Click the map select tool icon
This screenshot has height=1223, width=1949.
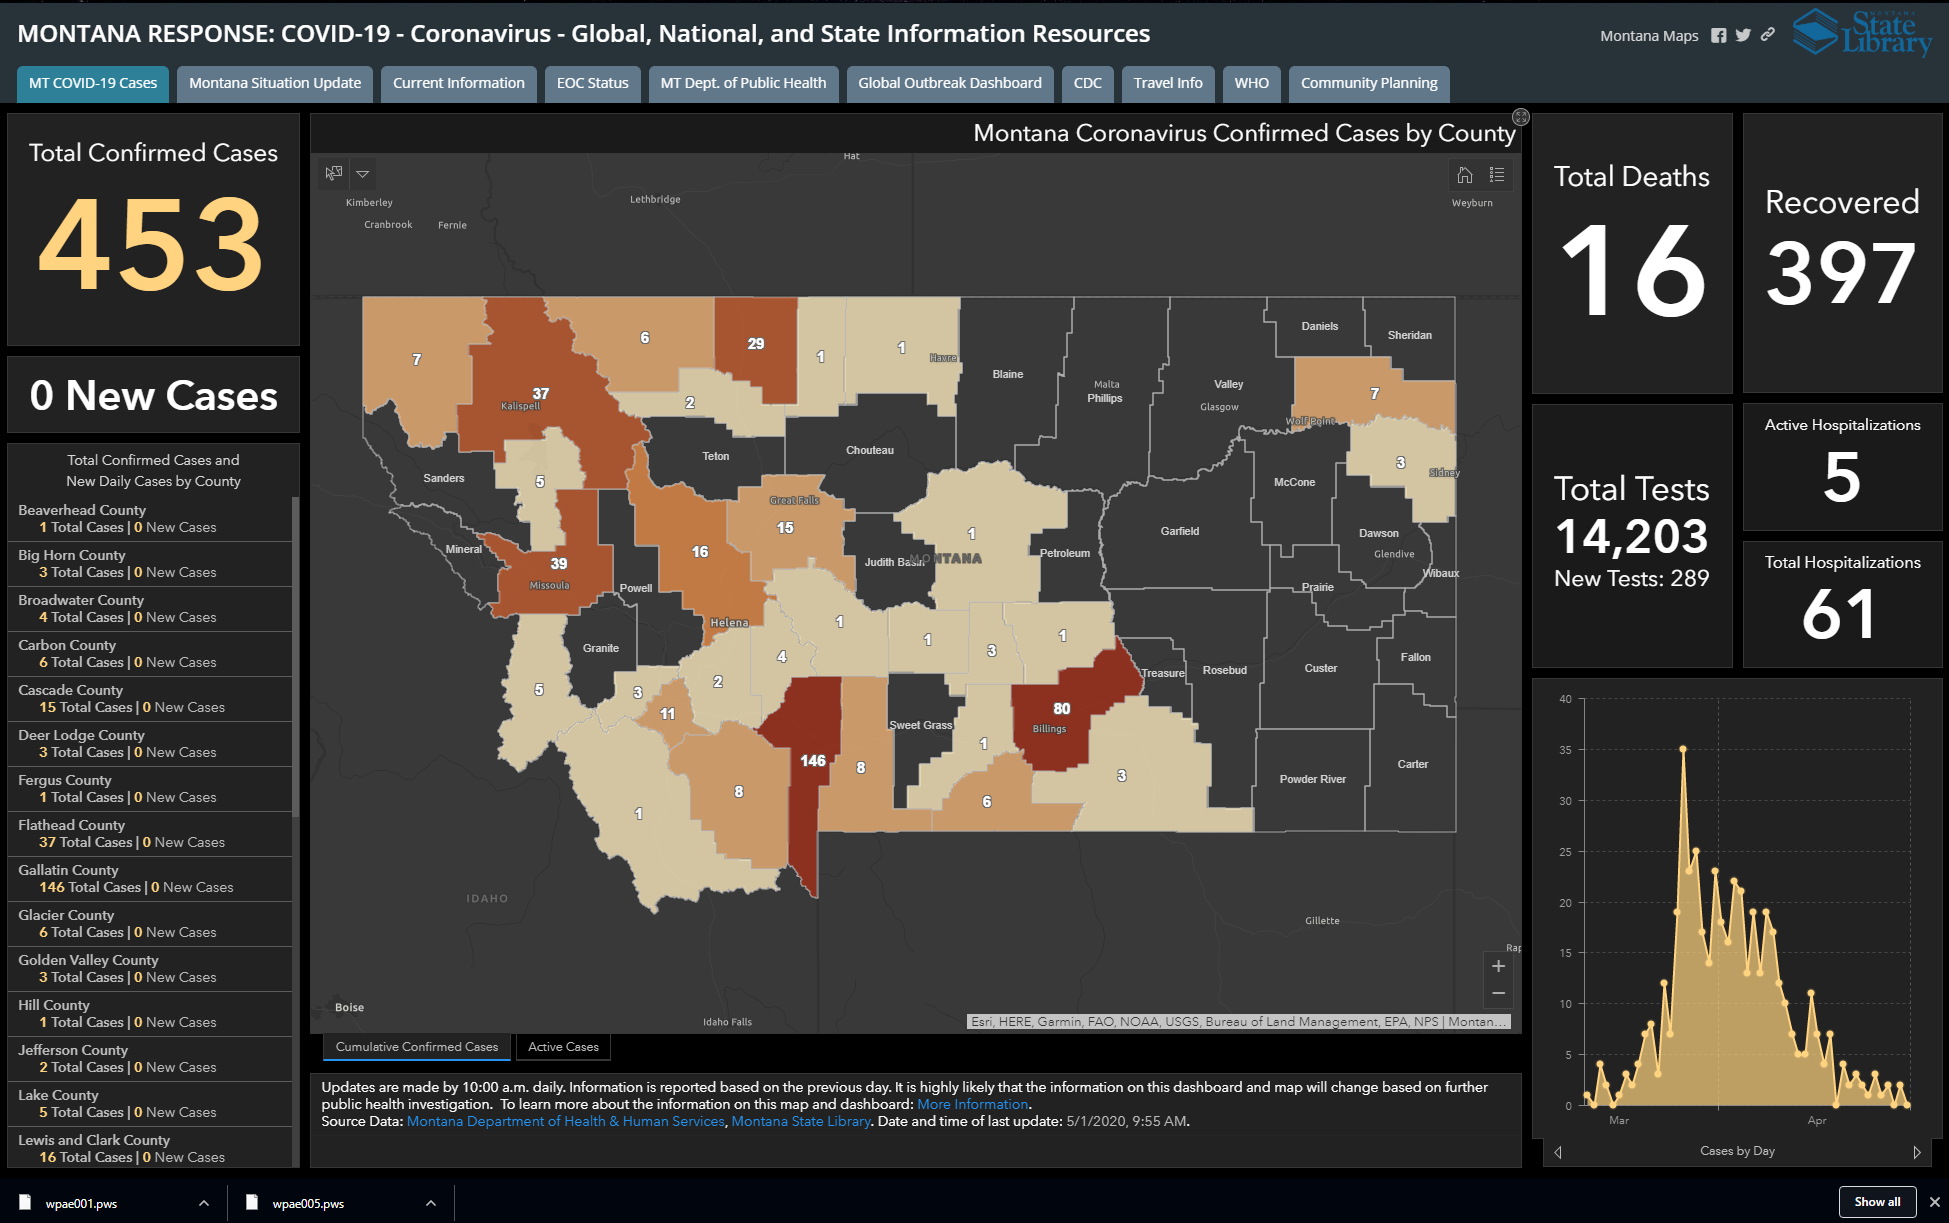(x=334, y=173)
